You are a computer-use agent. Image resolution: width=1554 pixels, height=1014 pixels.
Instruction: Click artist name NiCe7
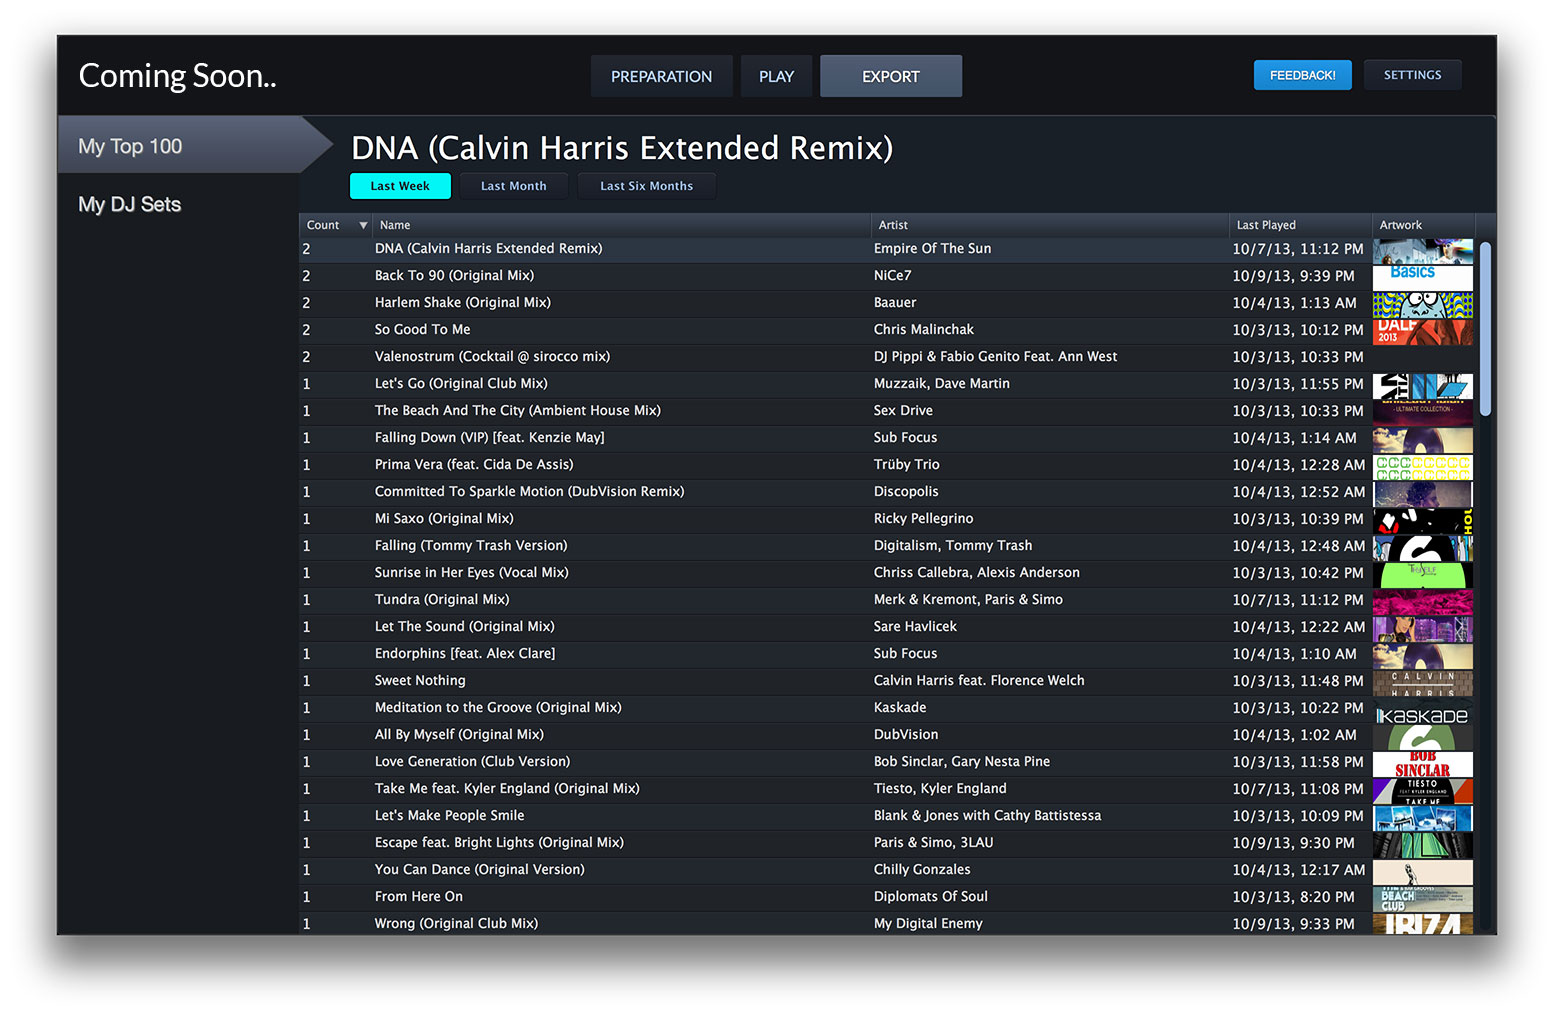[x=892, y=276]
